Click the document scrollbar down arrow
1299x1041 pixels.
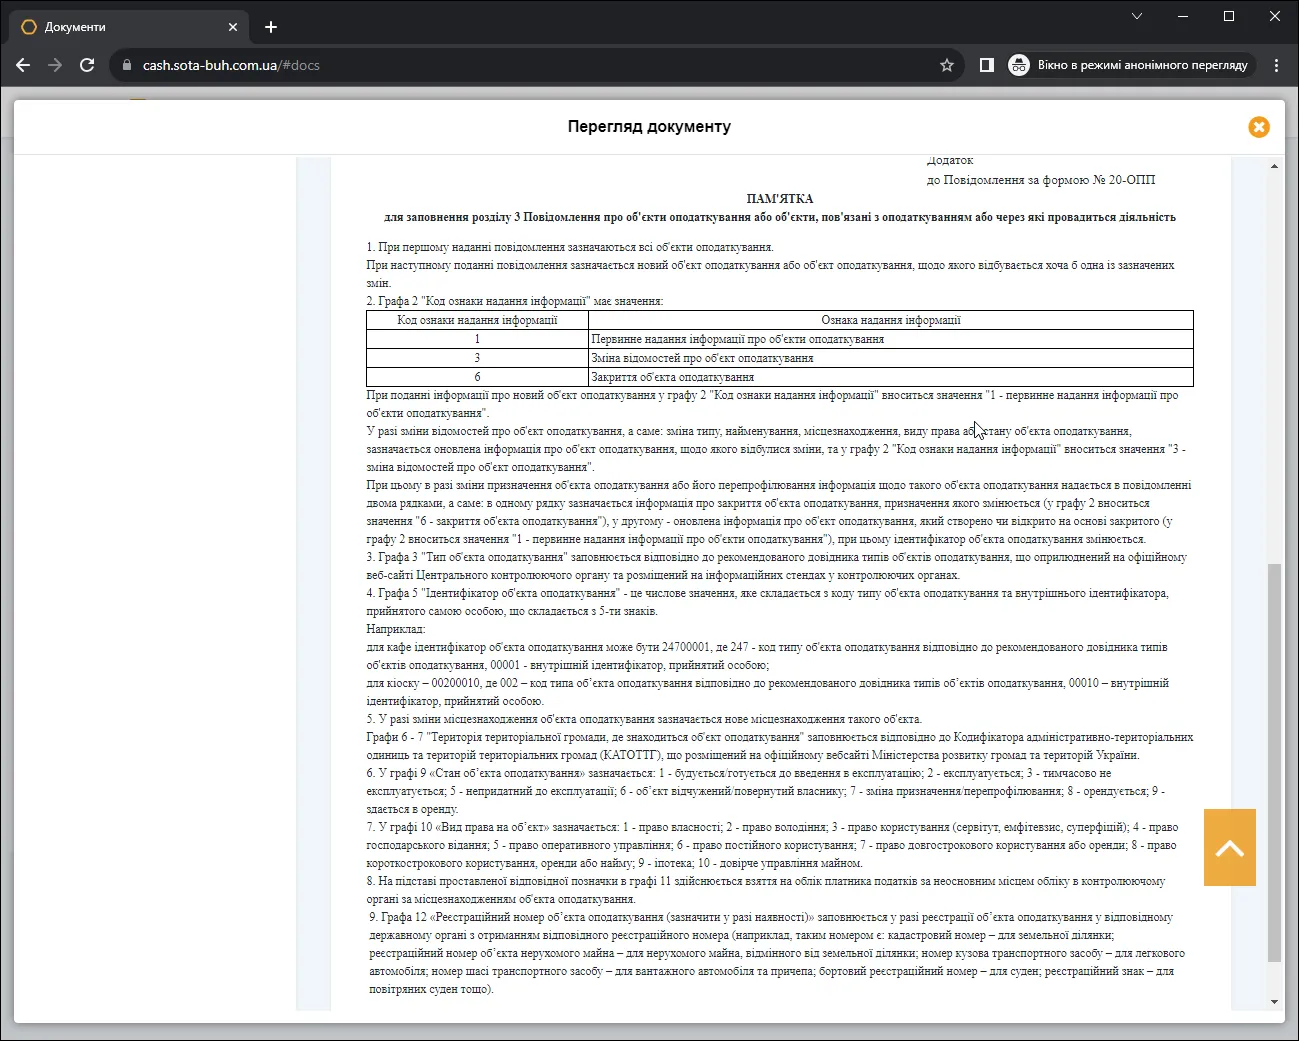tap(1274, 1002)
